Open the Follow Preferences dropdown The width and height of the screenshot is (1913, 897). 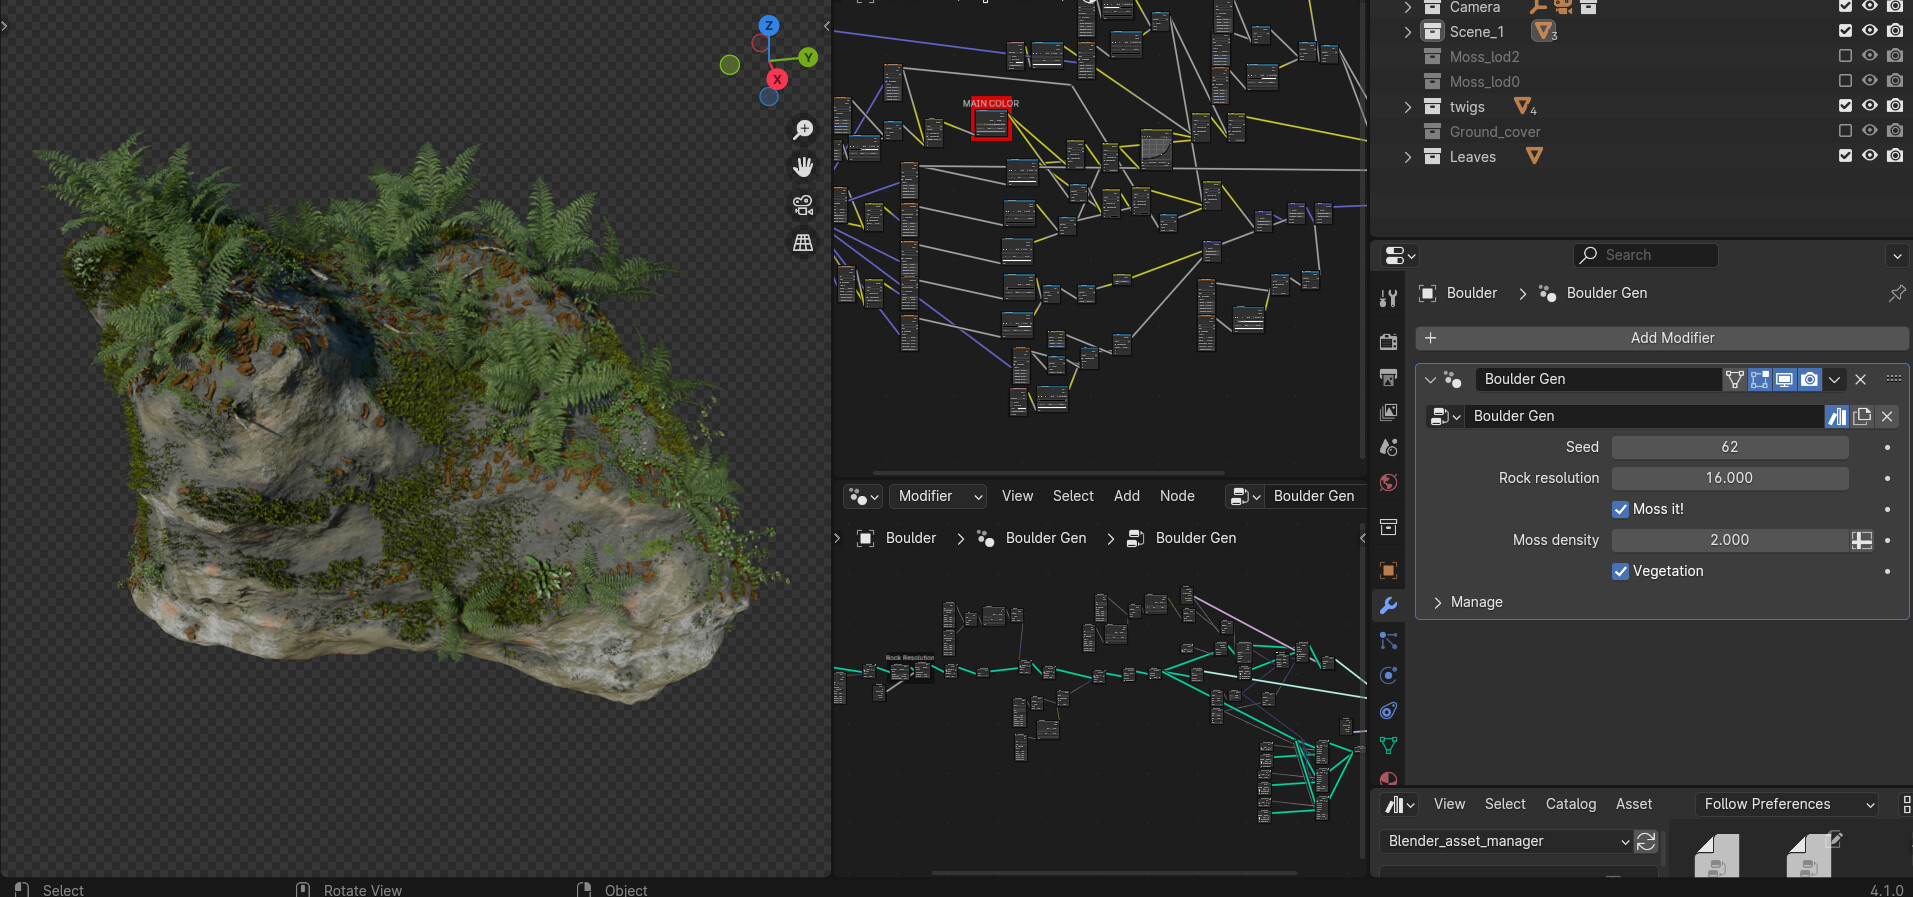[1788, 804]
